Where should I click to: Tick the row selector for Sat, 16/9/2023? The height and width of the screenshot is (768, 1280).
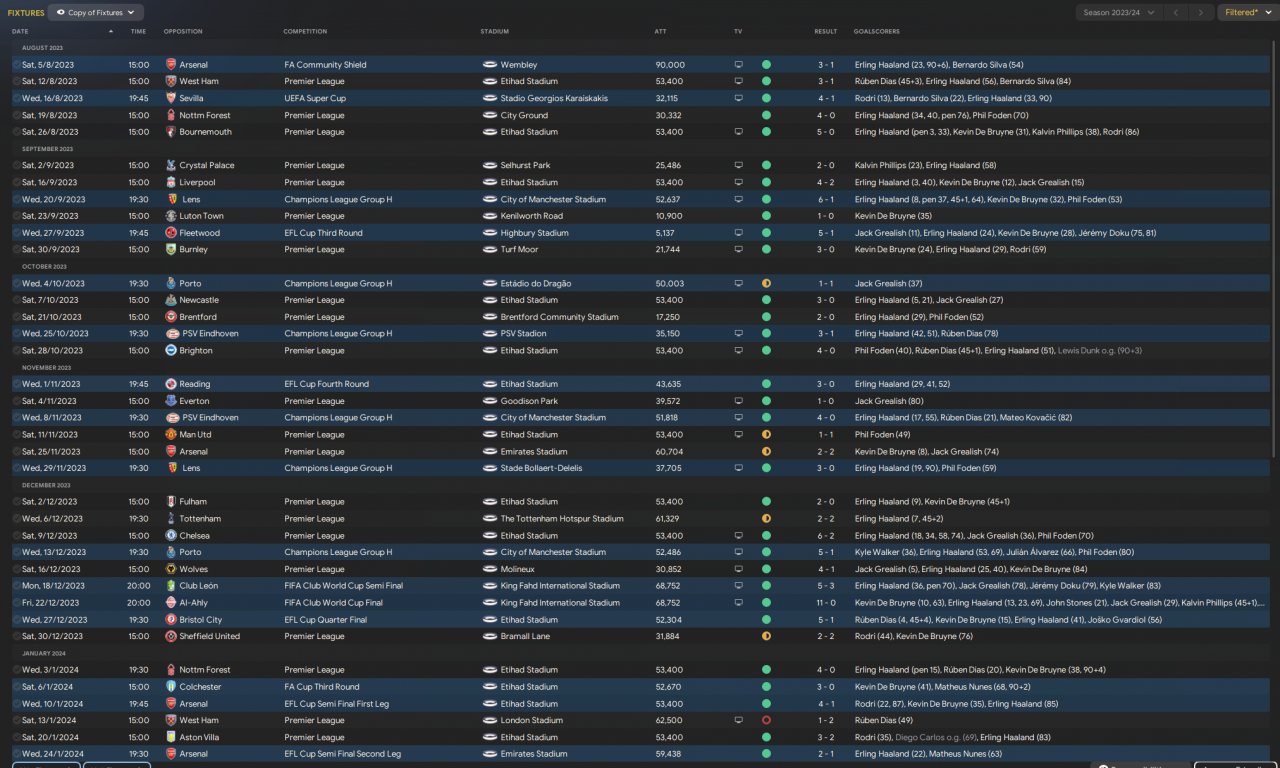click(16, 182)
